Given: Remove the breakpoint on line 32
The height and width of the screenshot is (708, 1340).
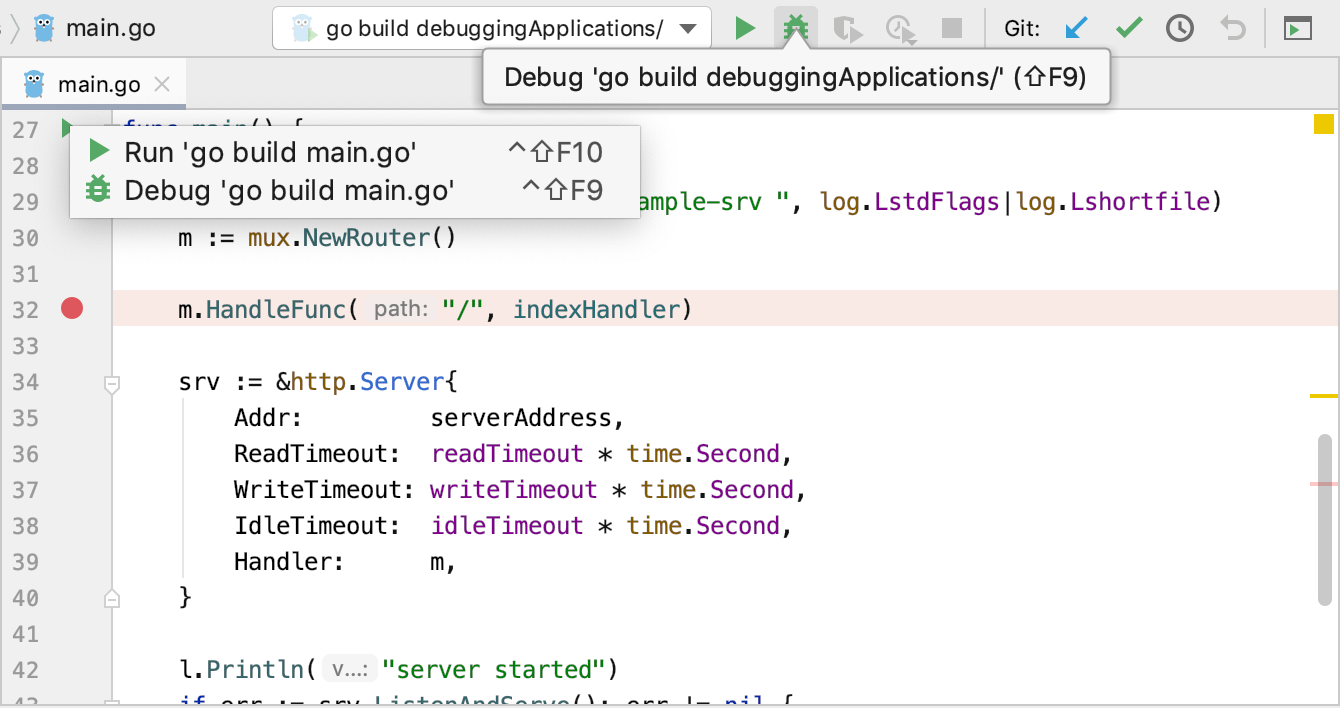Looking at the screenshot, I should (72, 309).
